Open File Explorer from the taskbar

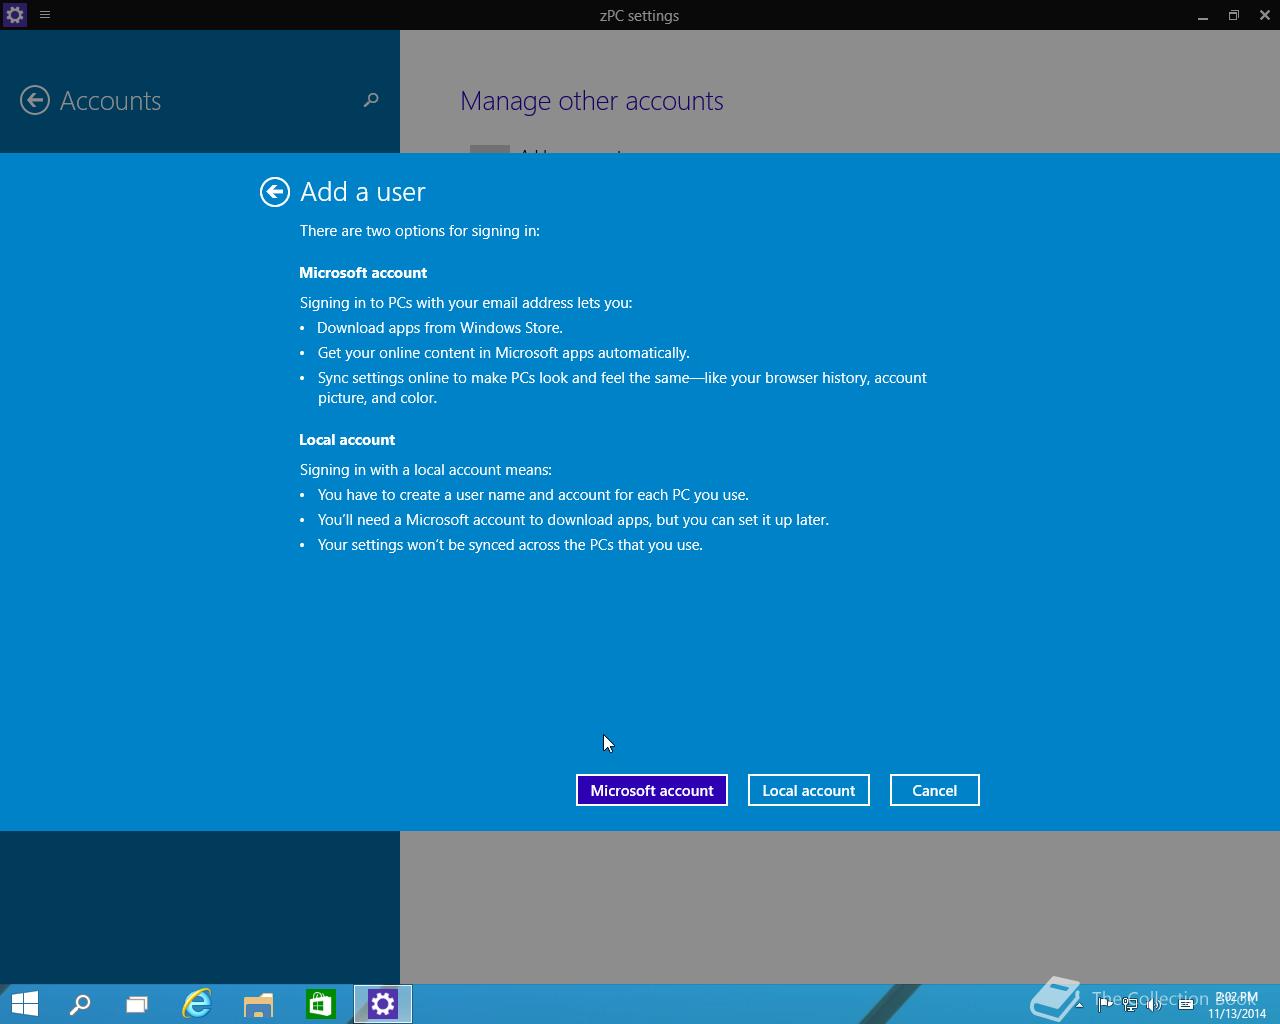259,1004
